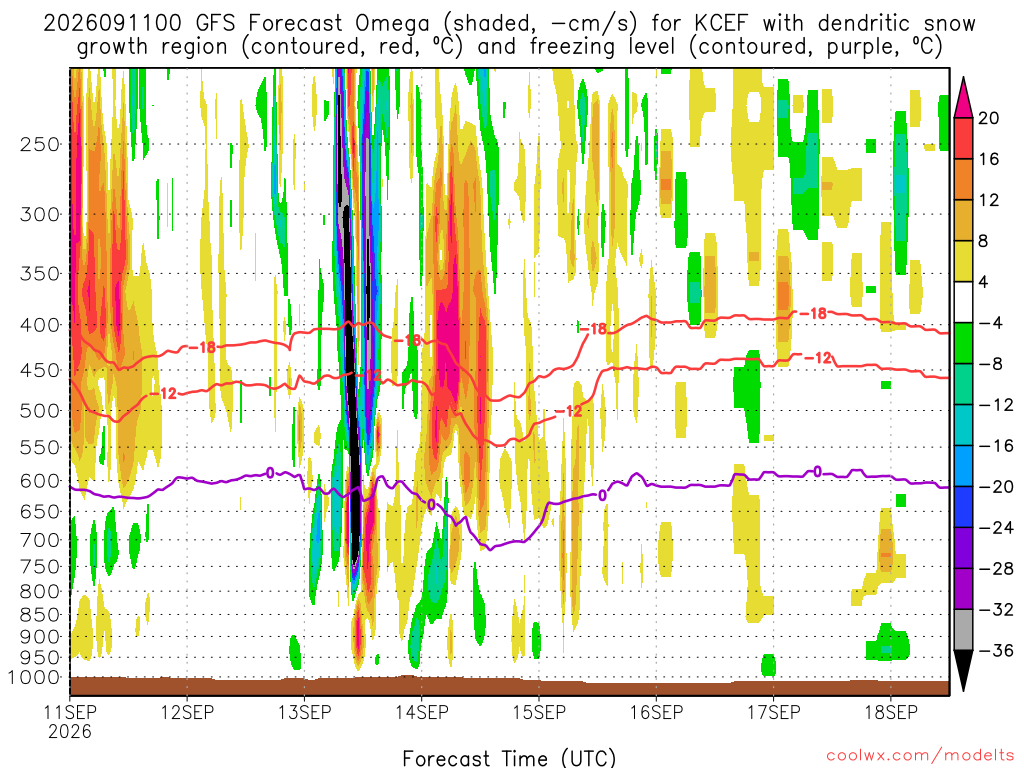Screen dimensions: 1024x768
Task: Click the purple colorbar segment between -24 and -28
Action: coord(963,547)
